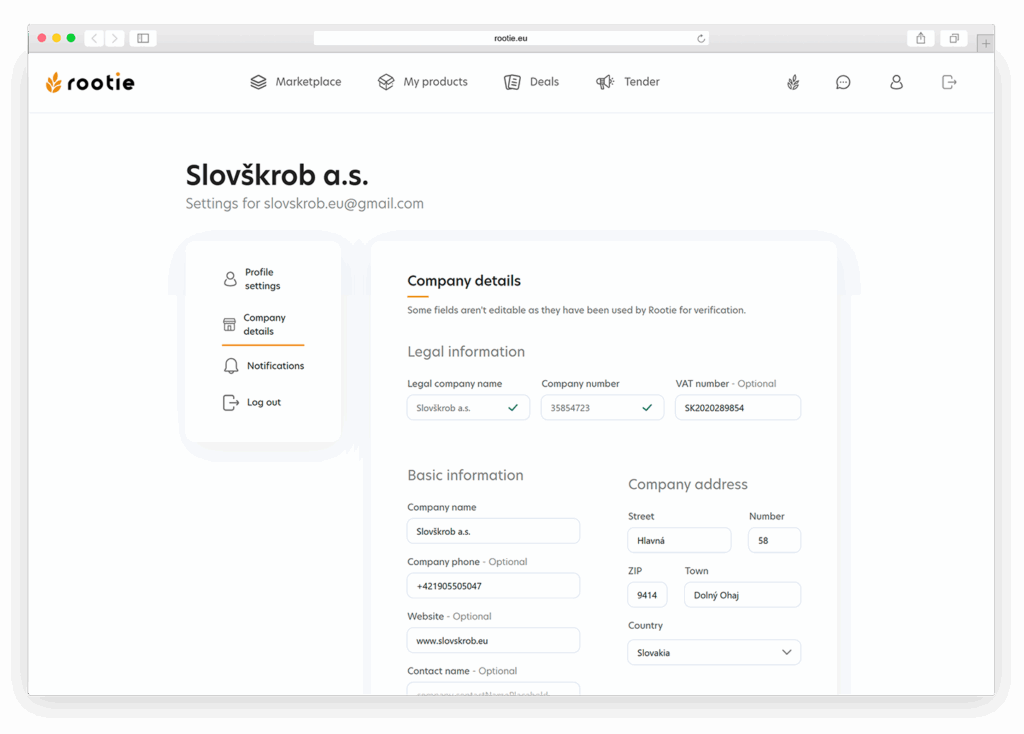This screenshot has height=734, width=1024.
Task: Select Profile settings in sidebar
Action: coord(262,279)
